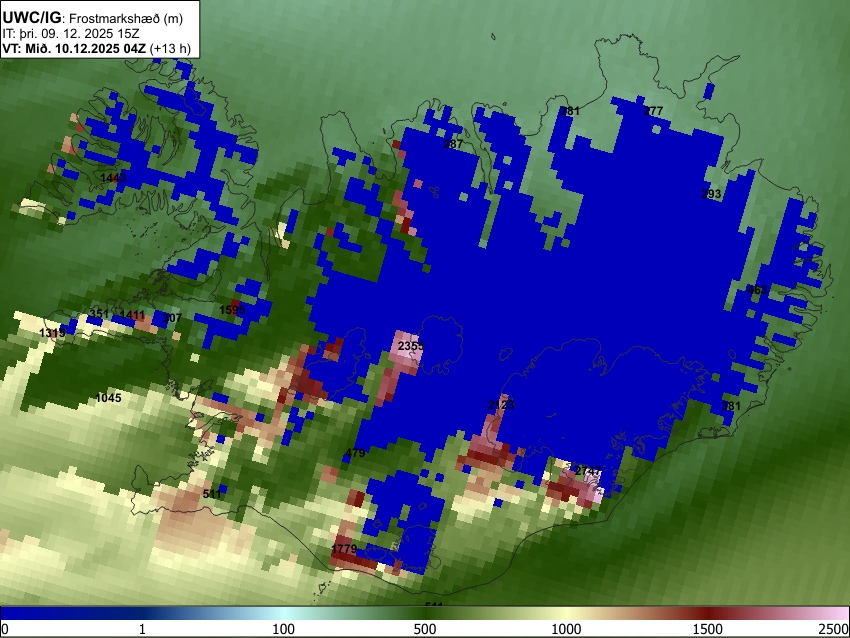Click the color scale label '100'

point(284,629)
